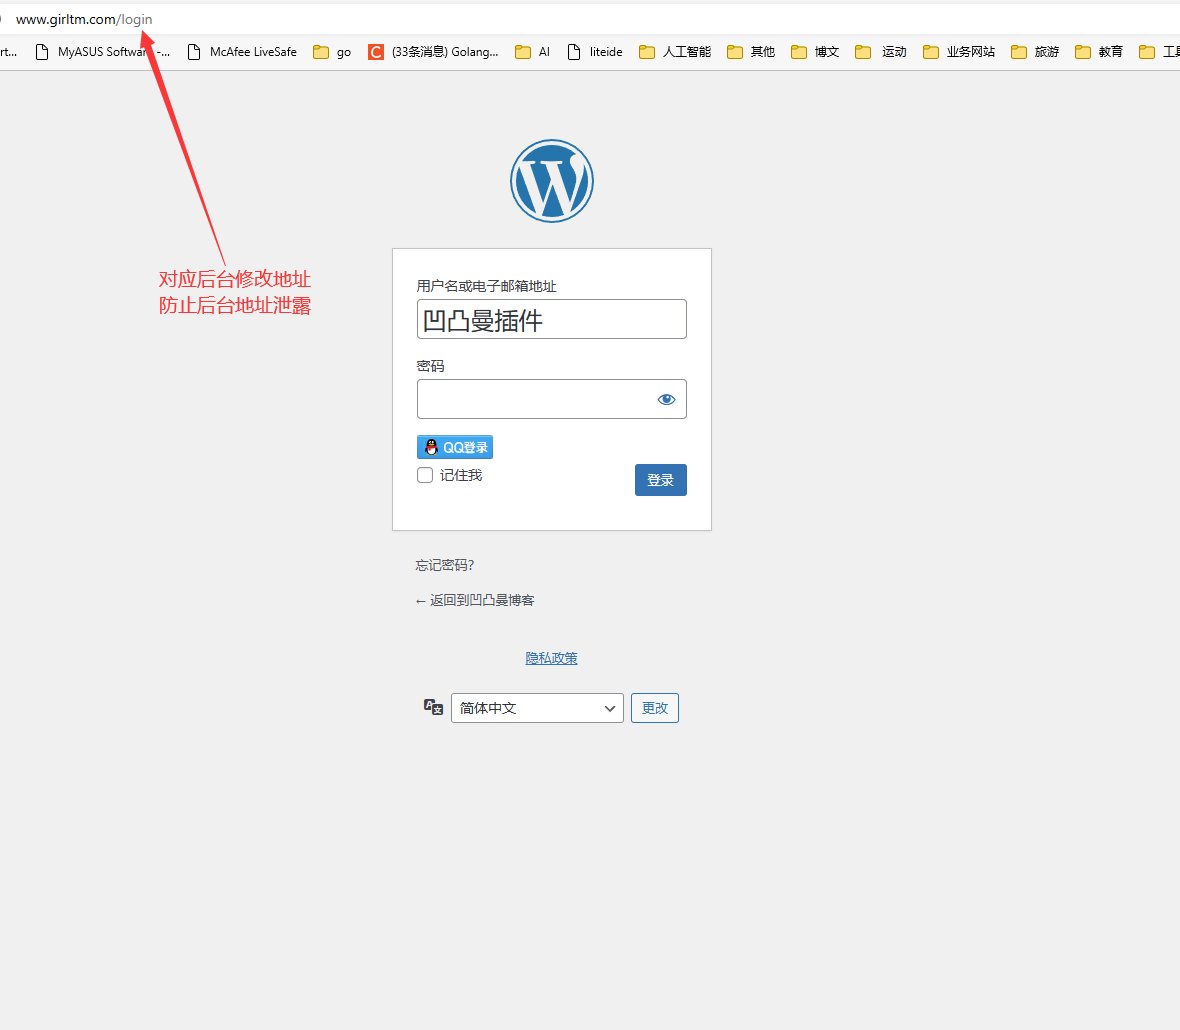The height and width of the screenshot is (1030, 1180).
Task: Expand the 简体中文 language dropdown
Action: point(537,708)
